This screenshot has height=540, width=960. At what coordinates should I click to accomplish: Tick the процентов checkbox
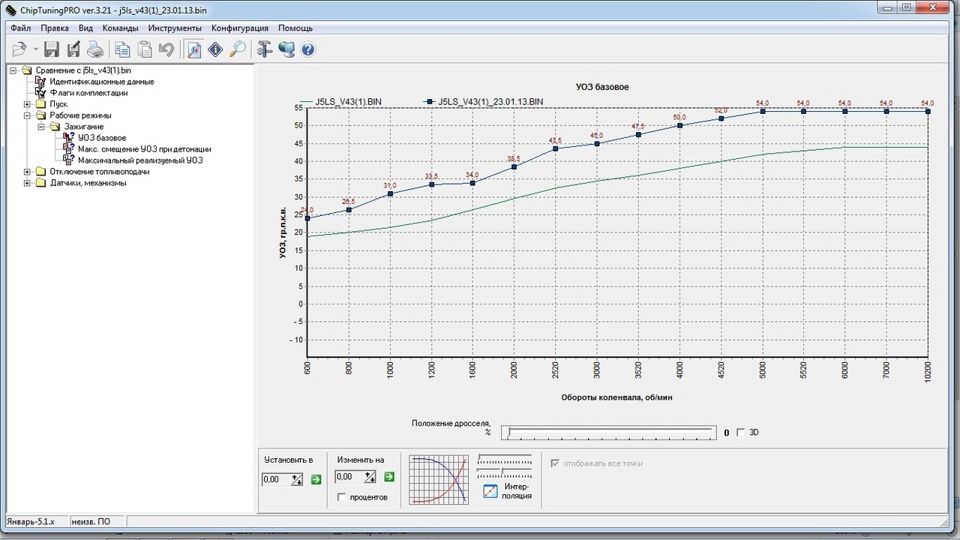click(343, 497)
